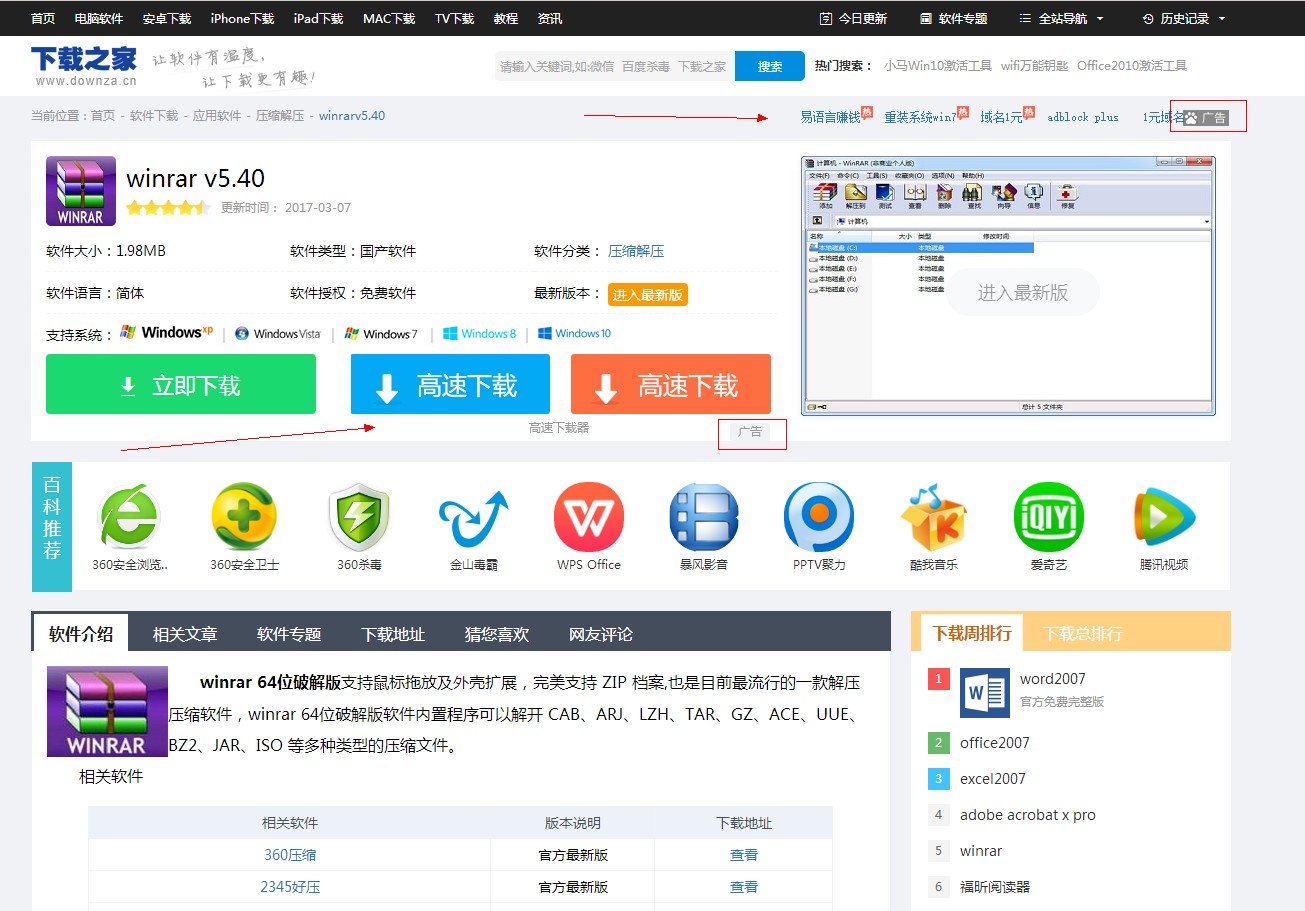Open the 360杀毒 shield icon

pyautogui.click(x=359, y=516)
